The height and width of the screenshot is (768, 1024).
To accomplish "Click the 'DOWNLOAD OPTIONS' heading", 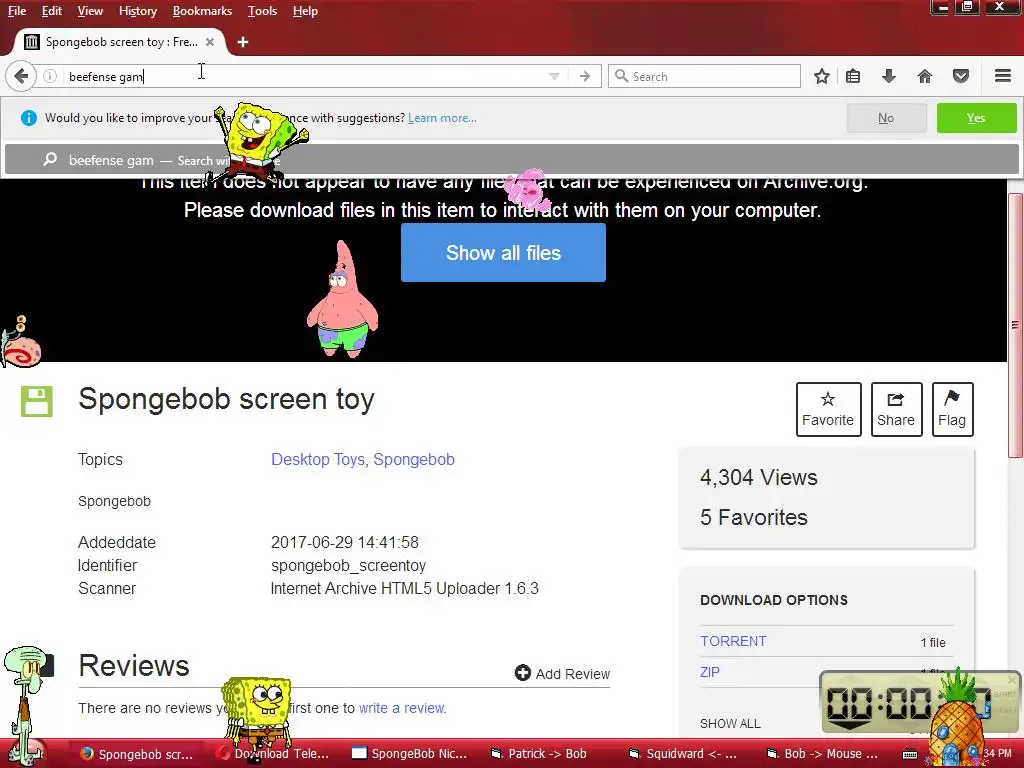I will click(x=774, y=600).
